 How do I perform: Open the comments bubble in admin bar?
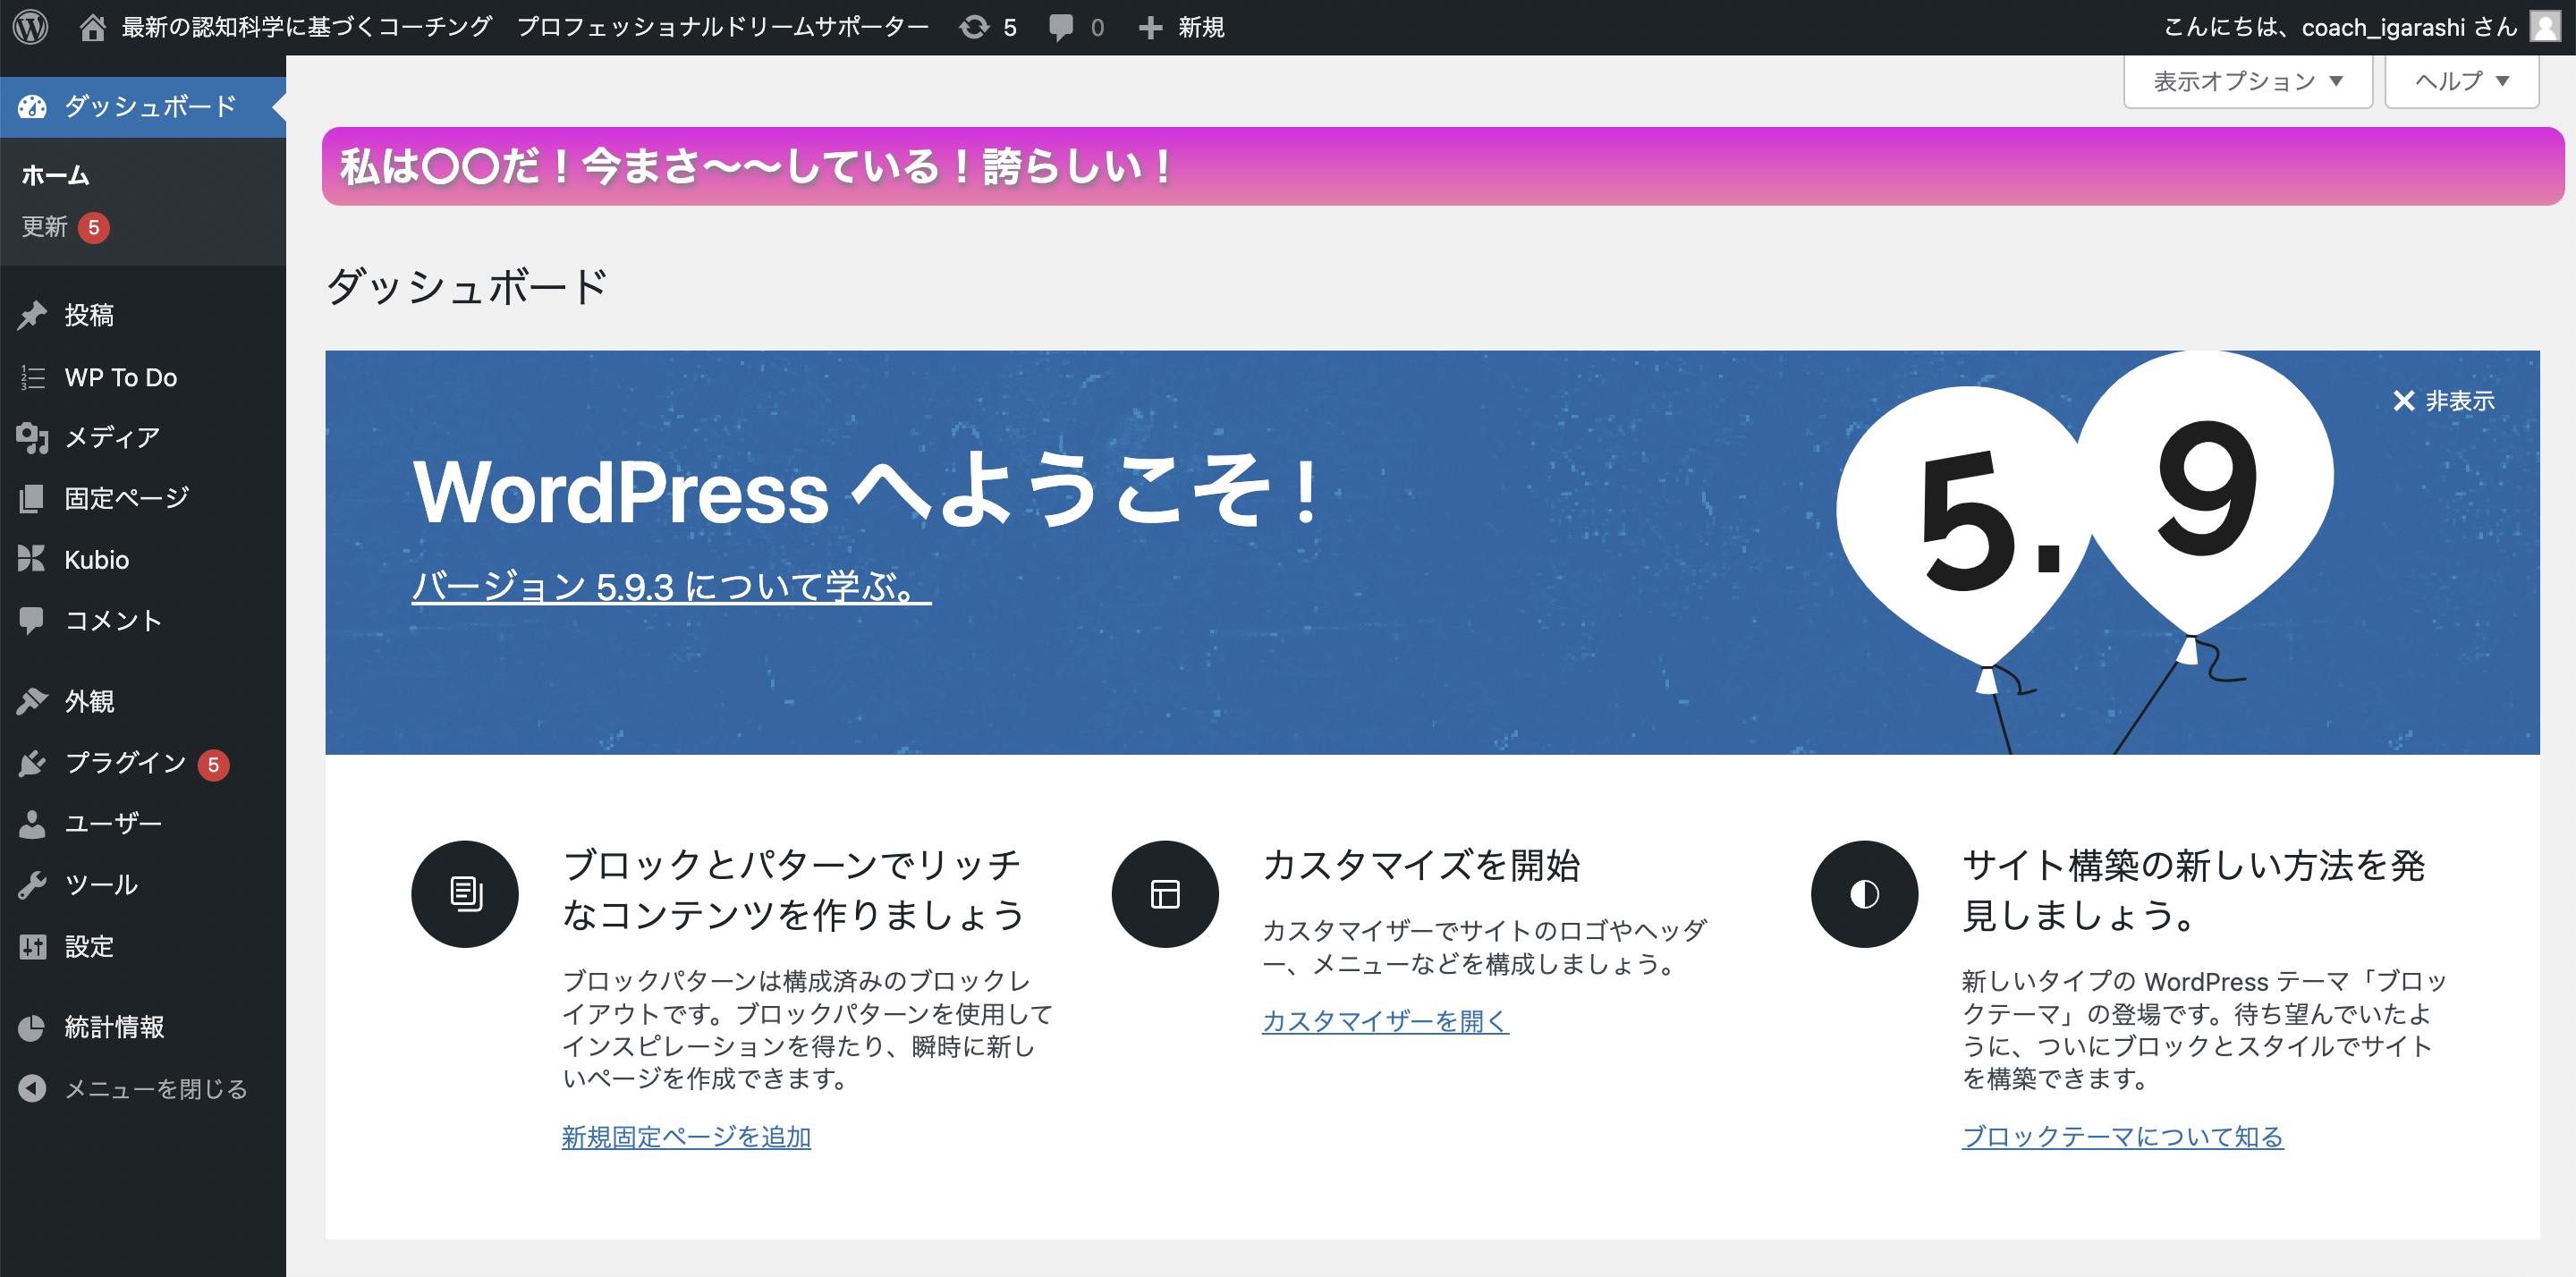point(1060,27)
